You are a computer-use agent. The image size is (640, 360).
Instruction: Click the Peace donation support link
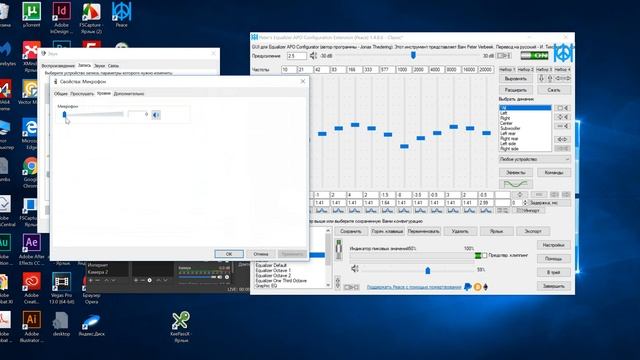point(414,287)
